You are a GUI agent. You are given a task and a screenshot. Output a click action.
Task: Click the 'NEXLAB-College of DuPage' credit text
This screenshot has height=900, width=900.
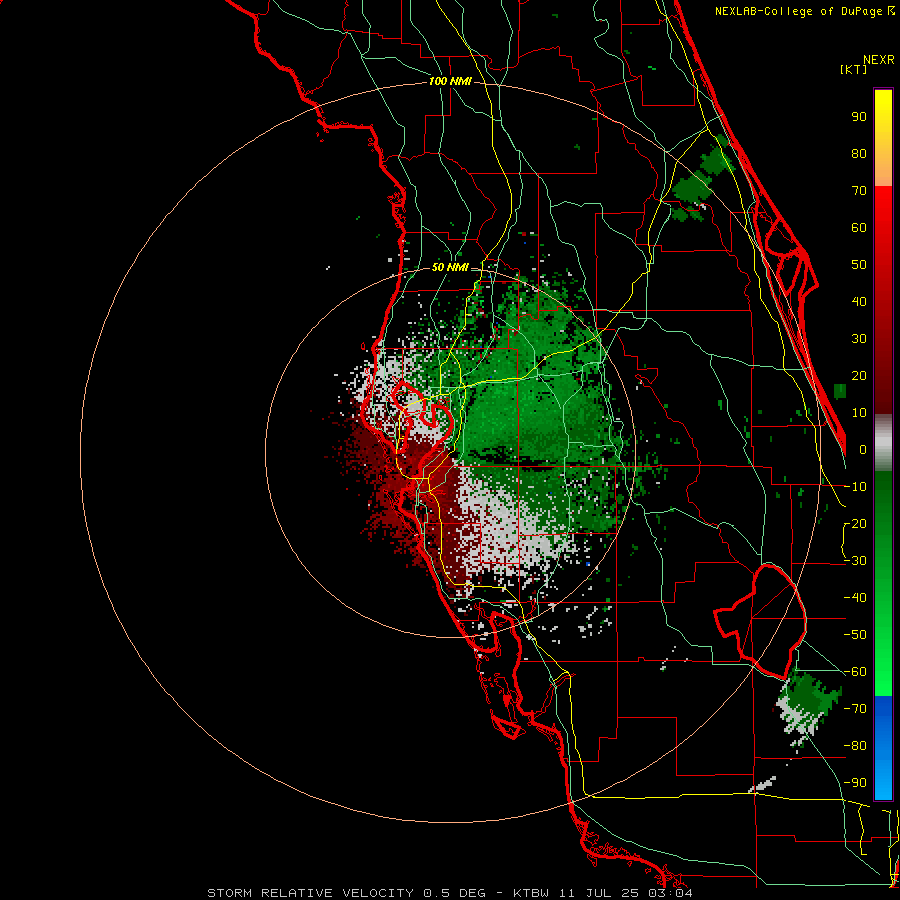[800, 11]
